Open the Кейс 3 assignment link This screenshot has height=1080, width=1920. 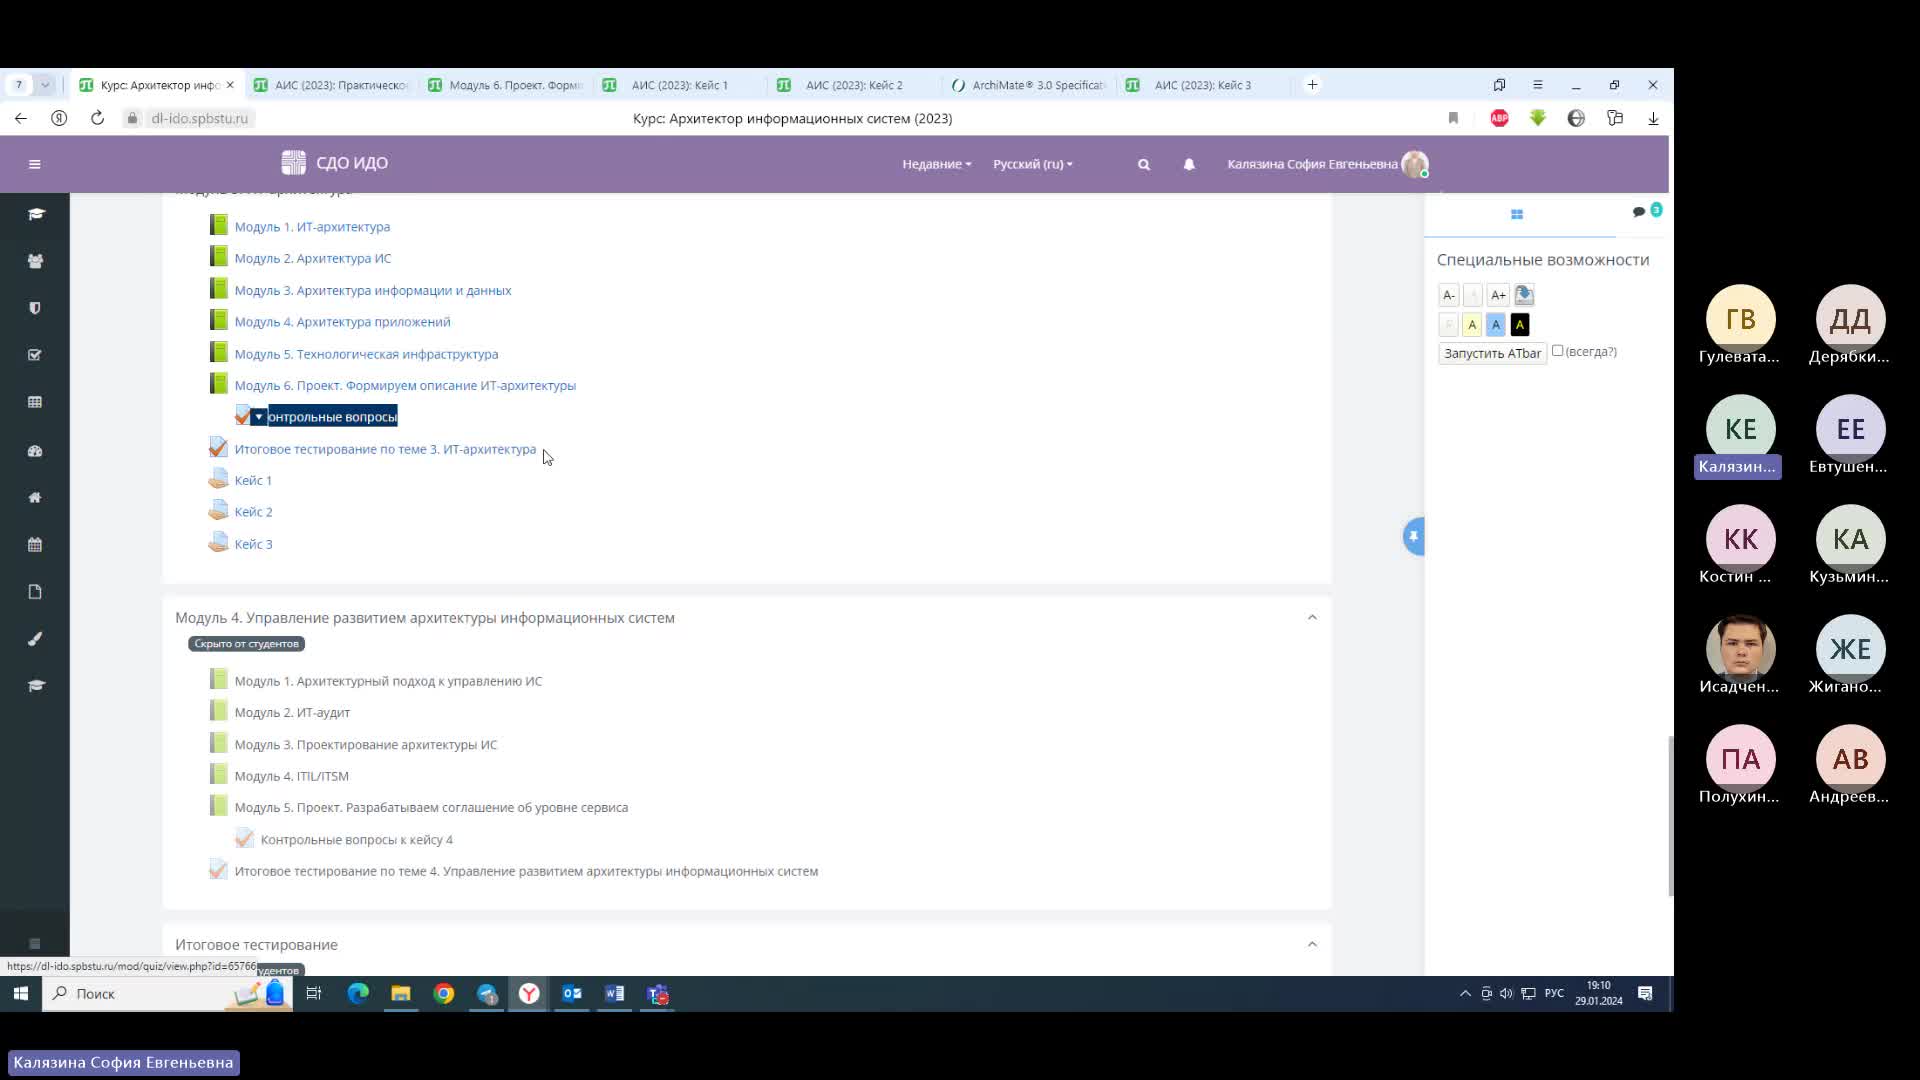253,544
